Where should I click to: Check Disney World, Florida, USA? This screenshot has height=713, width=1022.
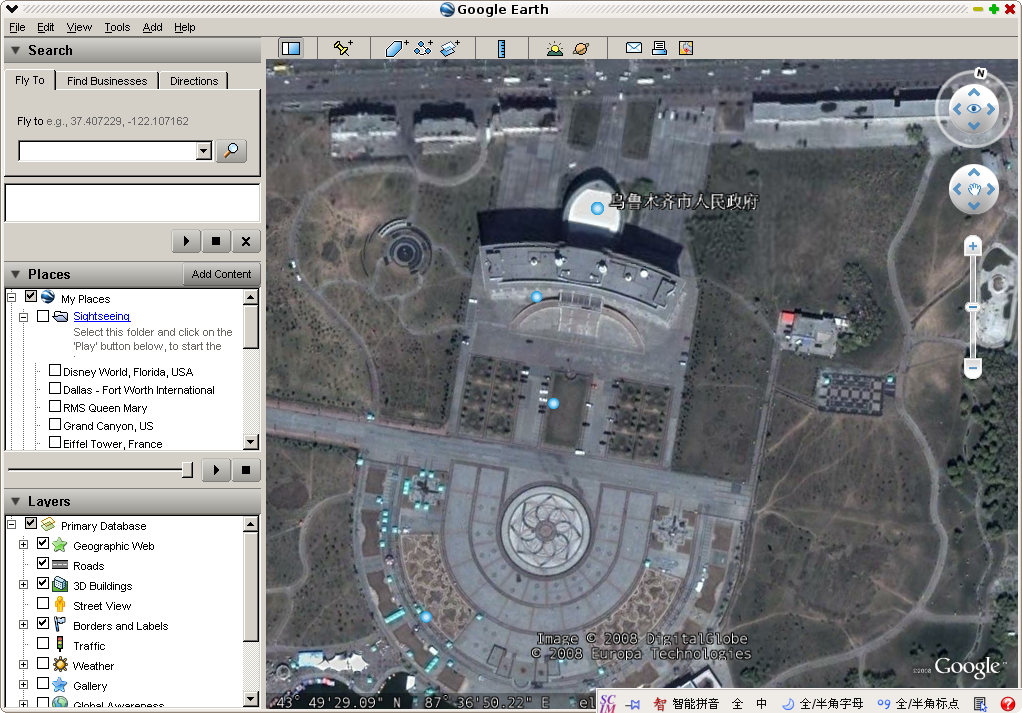pyautogui.click(x=55, y=370)
